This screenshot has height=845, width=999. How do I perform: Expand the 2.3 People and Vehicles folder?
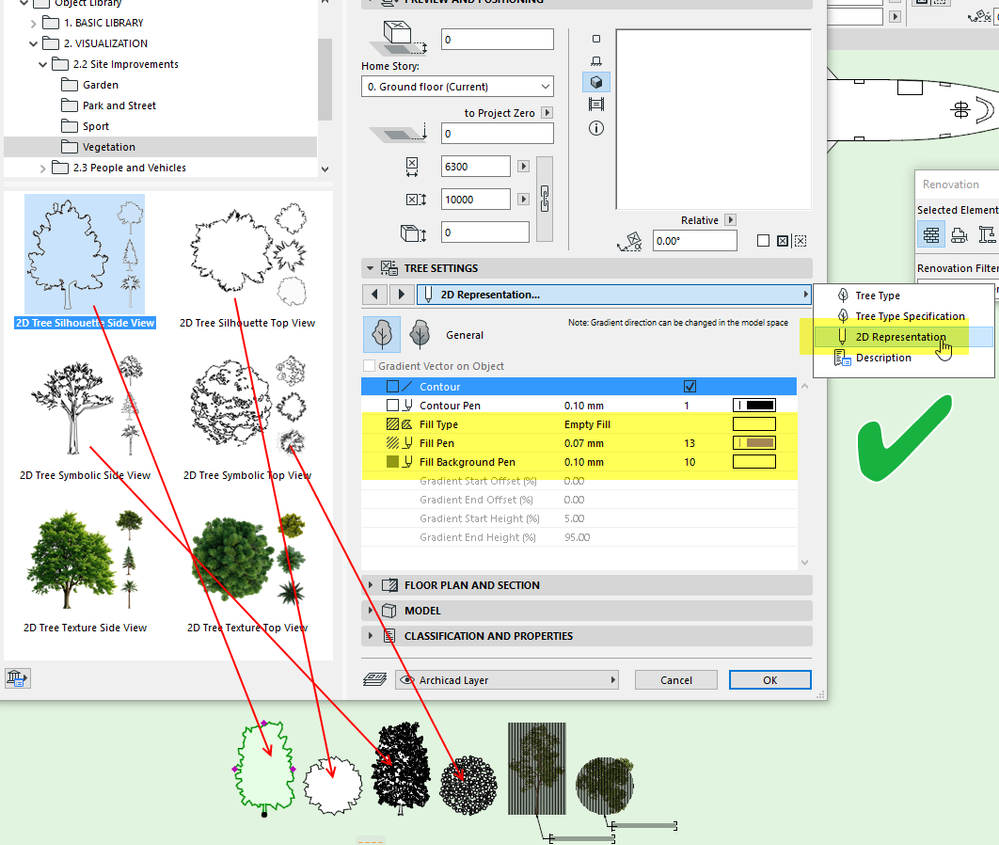click(43, 168)
